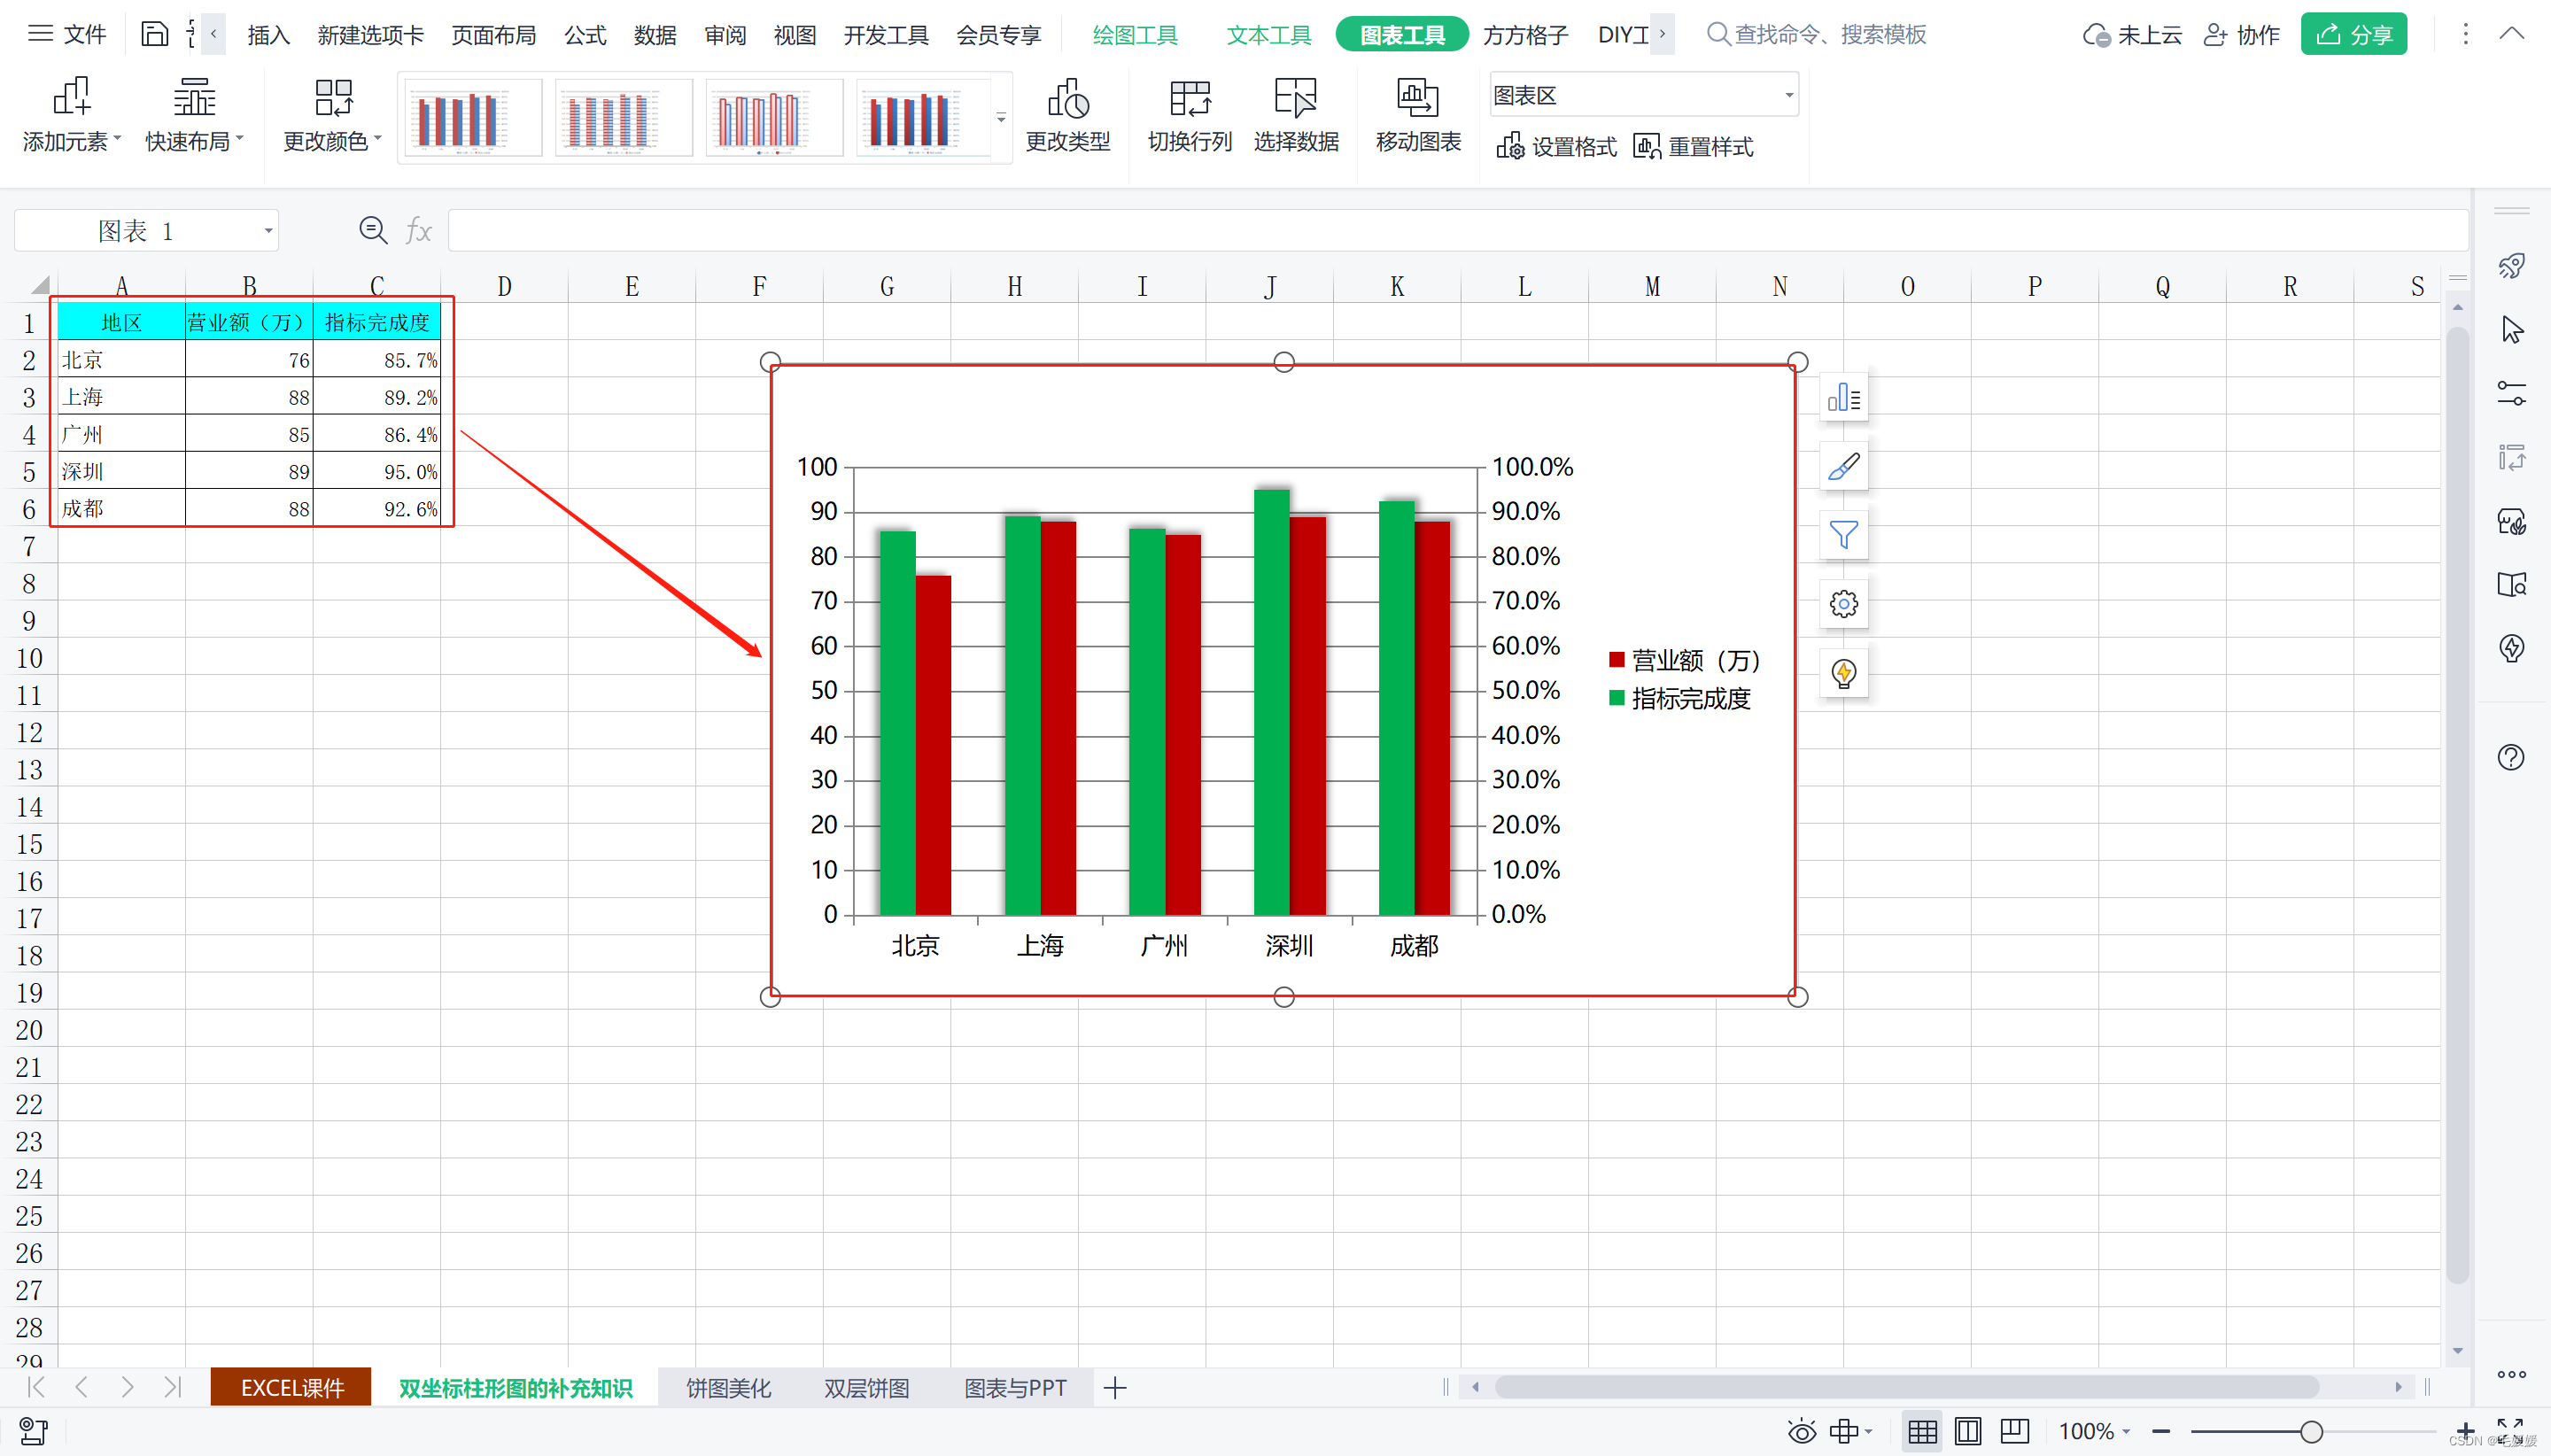Switch to page break preview in status bar
The width and height of the screenshot is (2551, 1456).
(2013, 1432)
